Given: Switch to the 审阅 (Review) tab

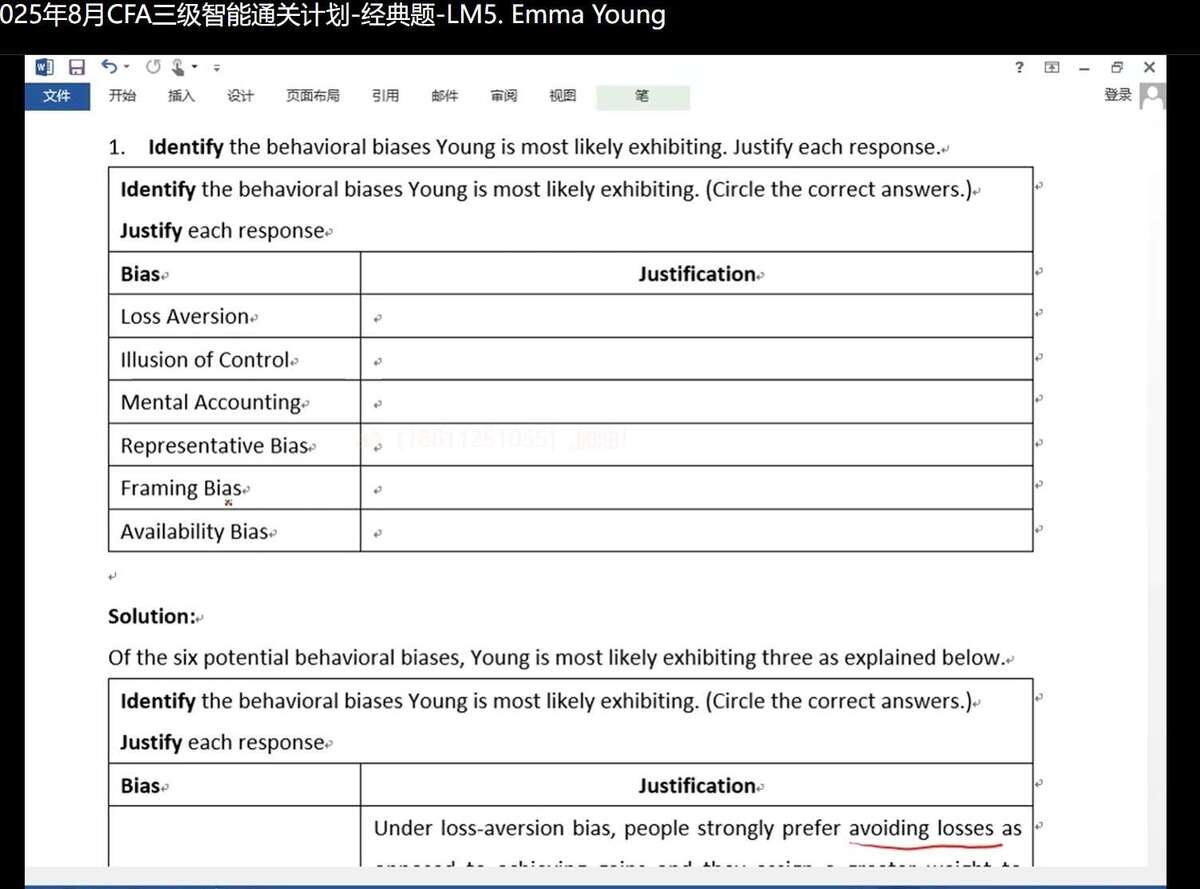Looking at the screenshot, I should 503,96.
